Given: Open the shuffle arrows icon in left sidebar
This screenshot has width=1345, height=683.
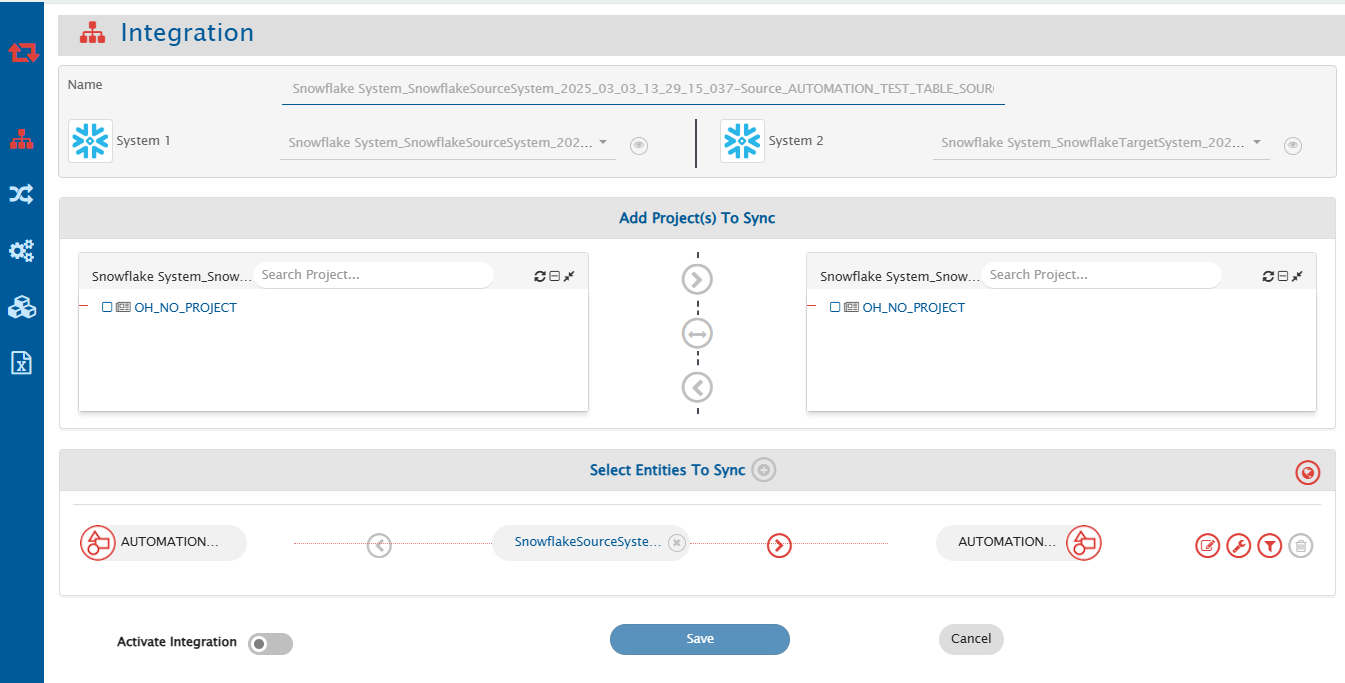Looking at the screenshot, I should click(21, 195).
